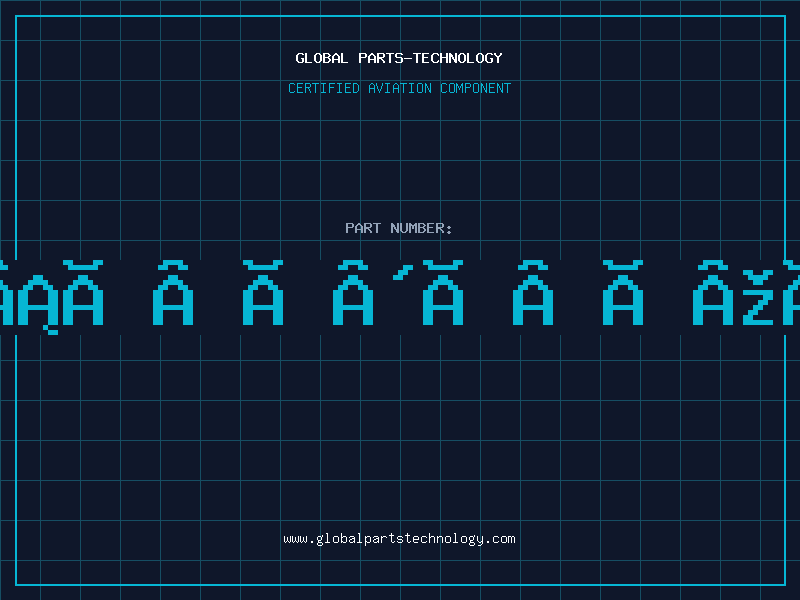
Task: Click the standalone acute accent mark
Action: point(403,272)
